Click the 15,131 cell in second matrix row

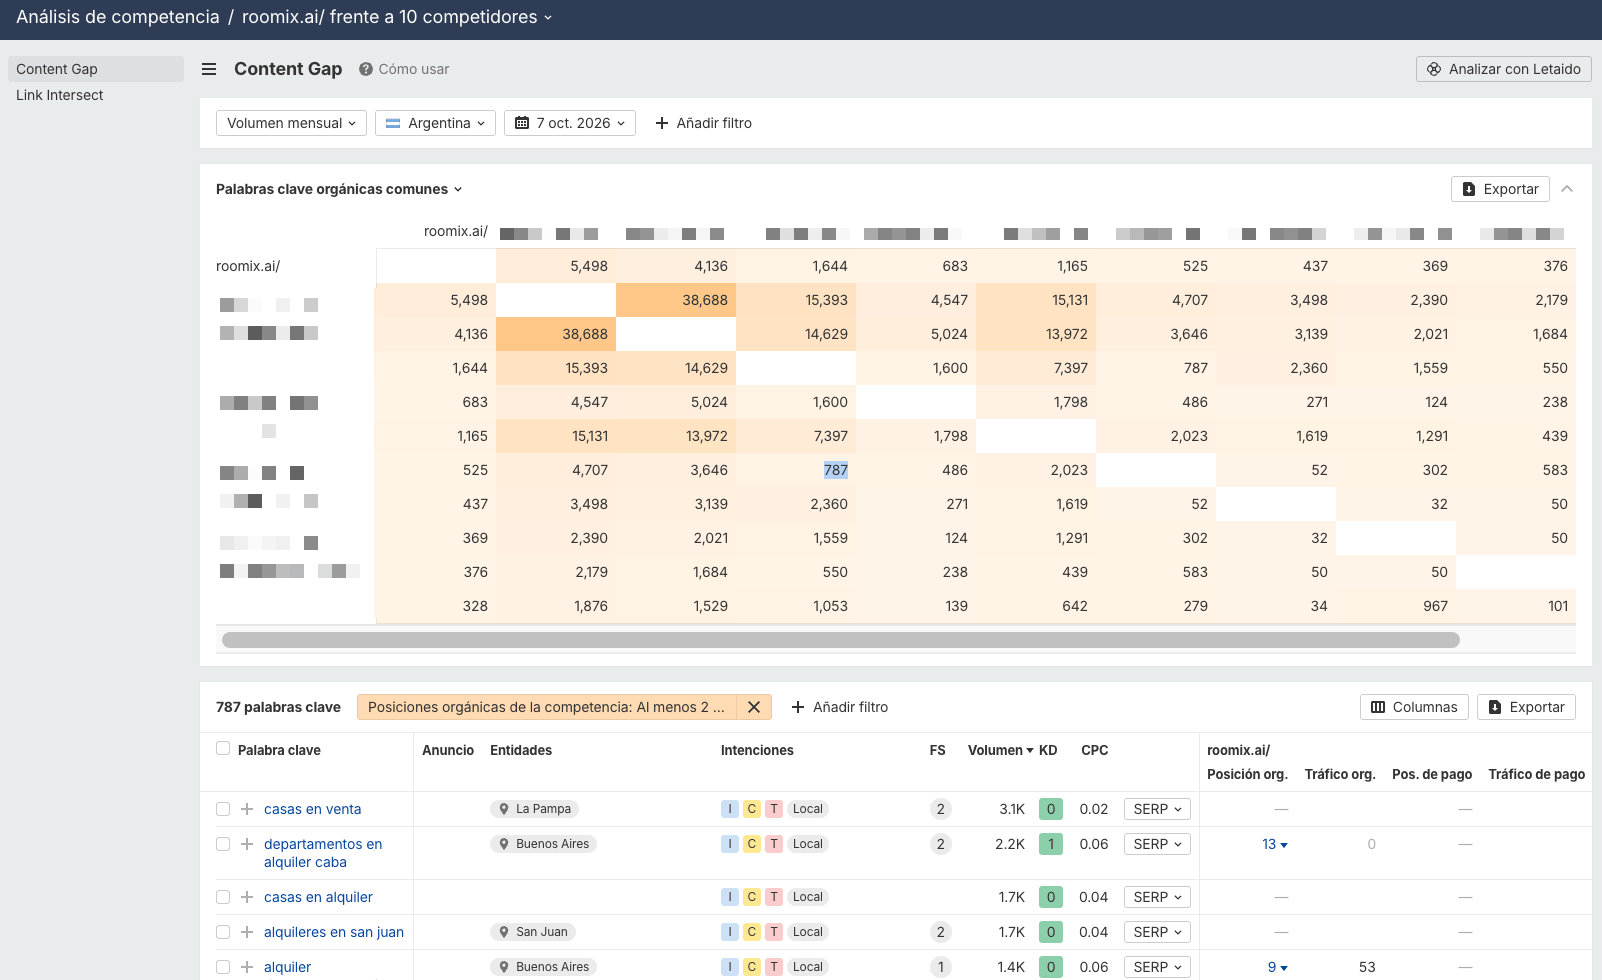click(1036, 300)
